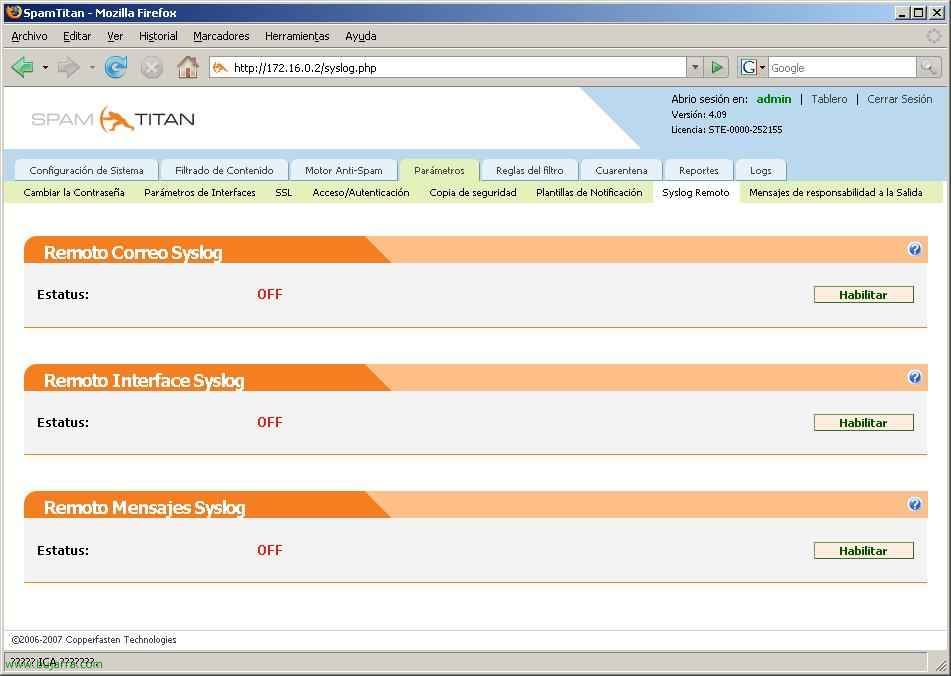951x676 pixels.
Task: Click the SpamTitan logo
Action: [113, 119]
